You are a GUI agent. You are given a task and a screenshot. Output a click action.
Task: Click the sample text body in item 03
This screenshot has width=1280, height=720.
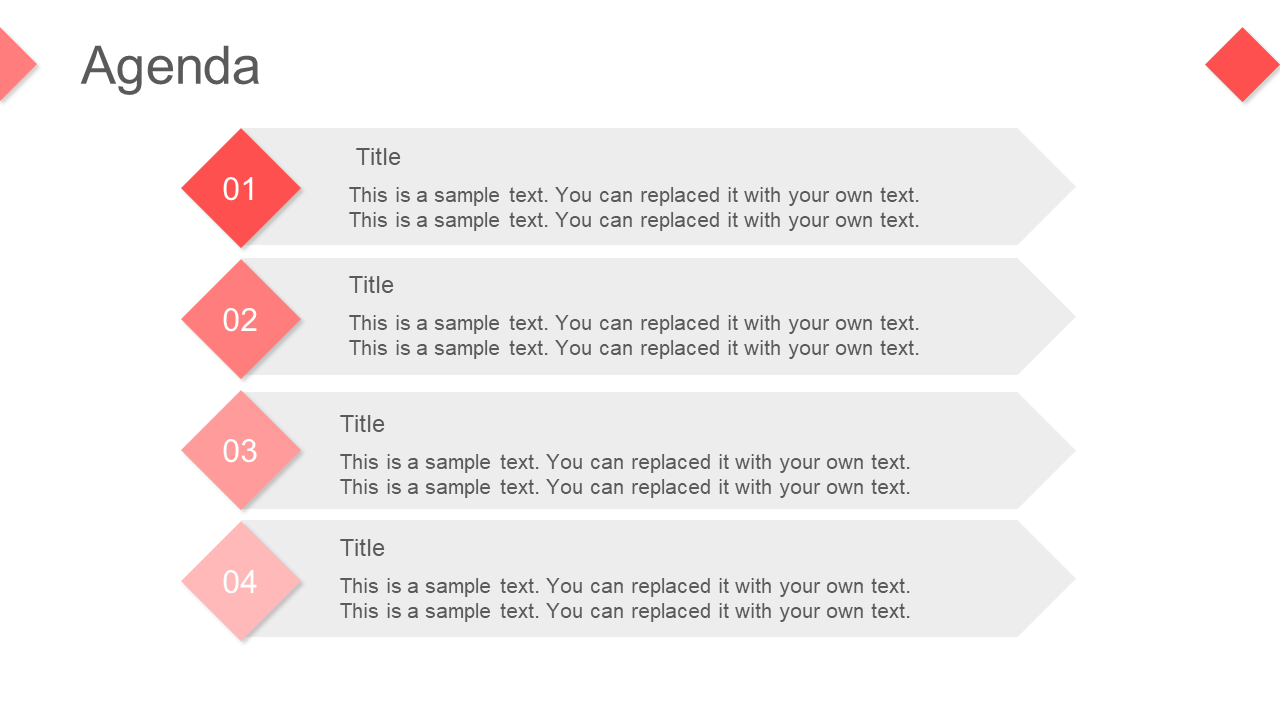[625, 474]
